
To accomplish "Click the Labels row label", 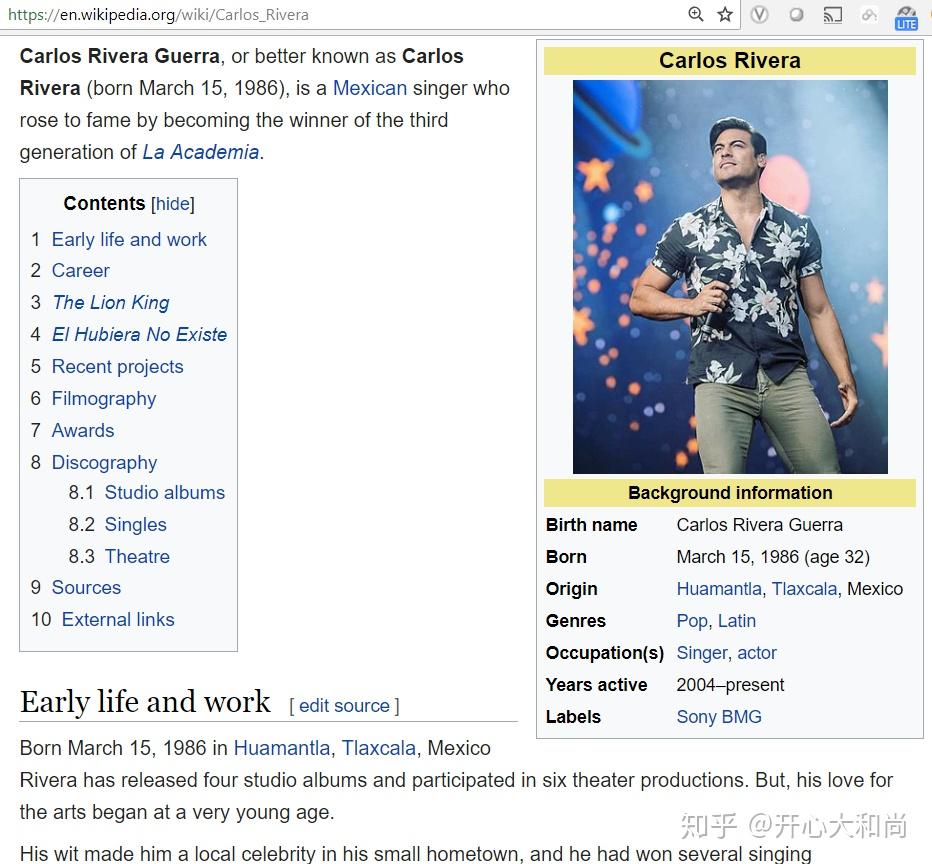I will click(x=573, y=717).
